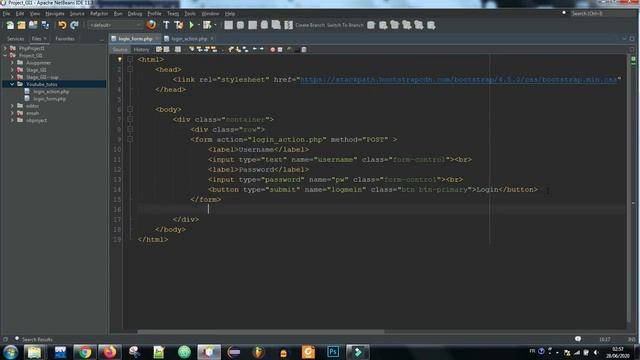Screen dimensions: 640x360
Task: Open the Debug menu
Action: pyautogui.click(x=135, y=13)
